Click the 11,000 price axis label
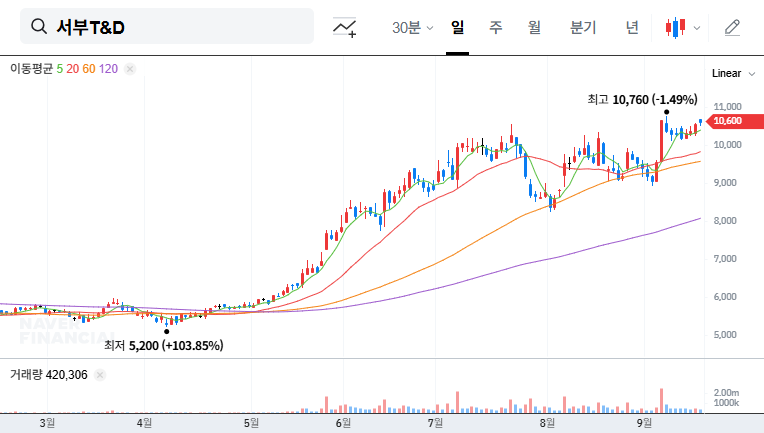 [x=727, y=107]
